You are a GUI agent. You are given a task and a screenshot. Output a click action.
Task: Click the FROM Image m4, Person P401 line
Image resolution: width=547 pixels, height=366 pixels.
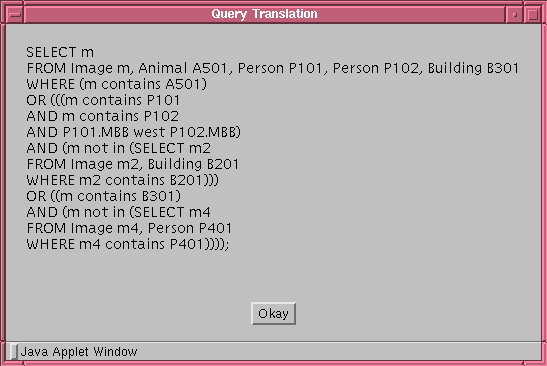click(129, 228)
